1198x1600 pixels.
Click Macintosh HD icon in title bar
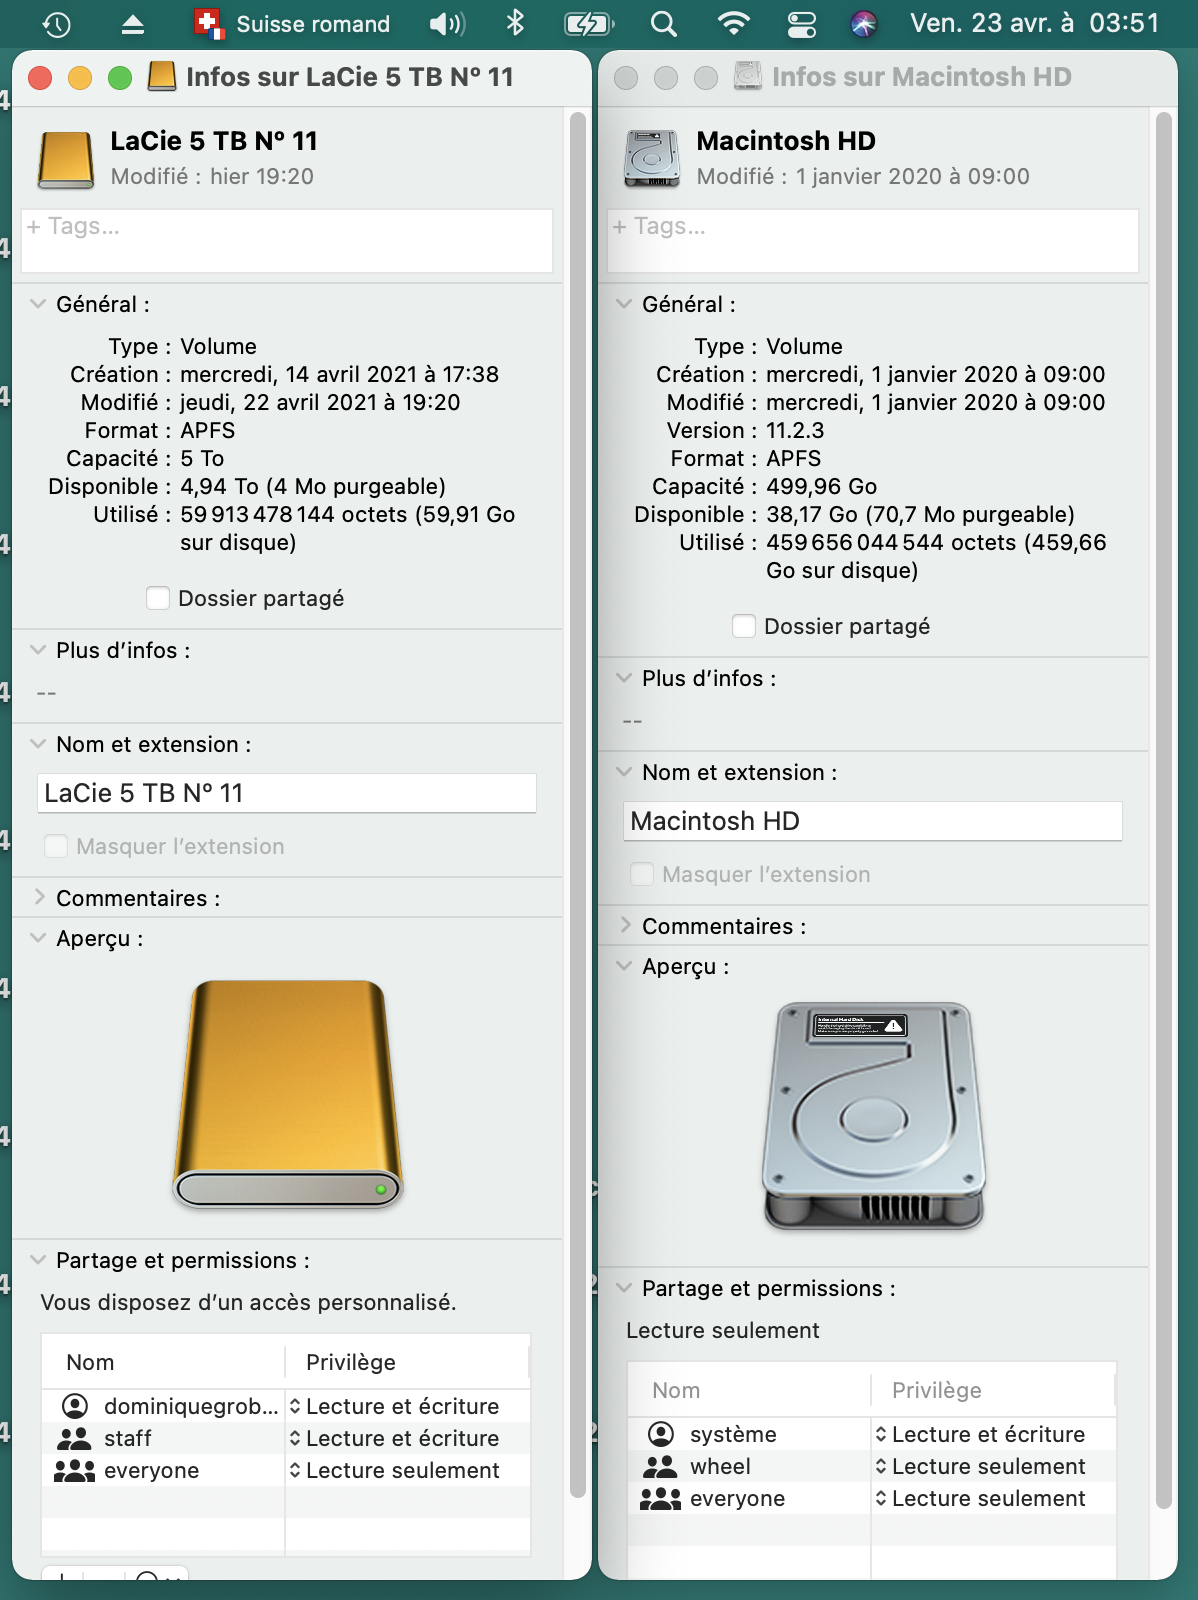point(747,76)
